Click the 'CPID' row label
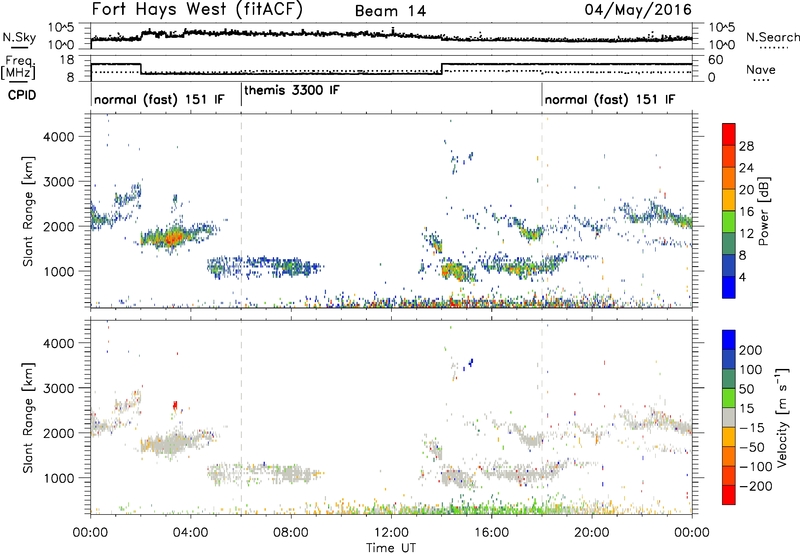The height and width of the screenshot is (554, 800). point(22,95)
